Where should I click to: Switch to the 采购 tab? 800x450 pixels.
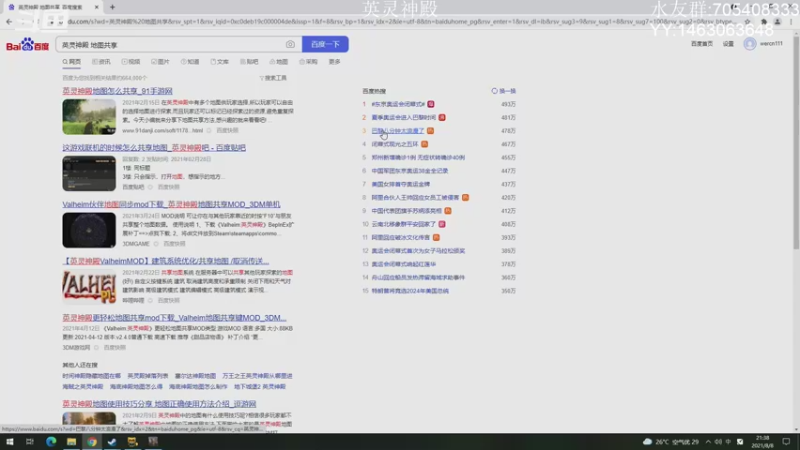pyautogui.click(x=308, y=62)
